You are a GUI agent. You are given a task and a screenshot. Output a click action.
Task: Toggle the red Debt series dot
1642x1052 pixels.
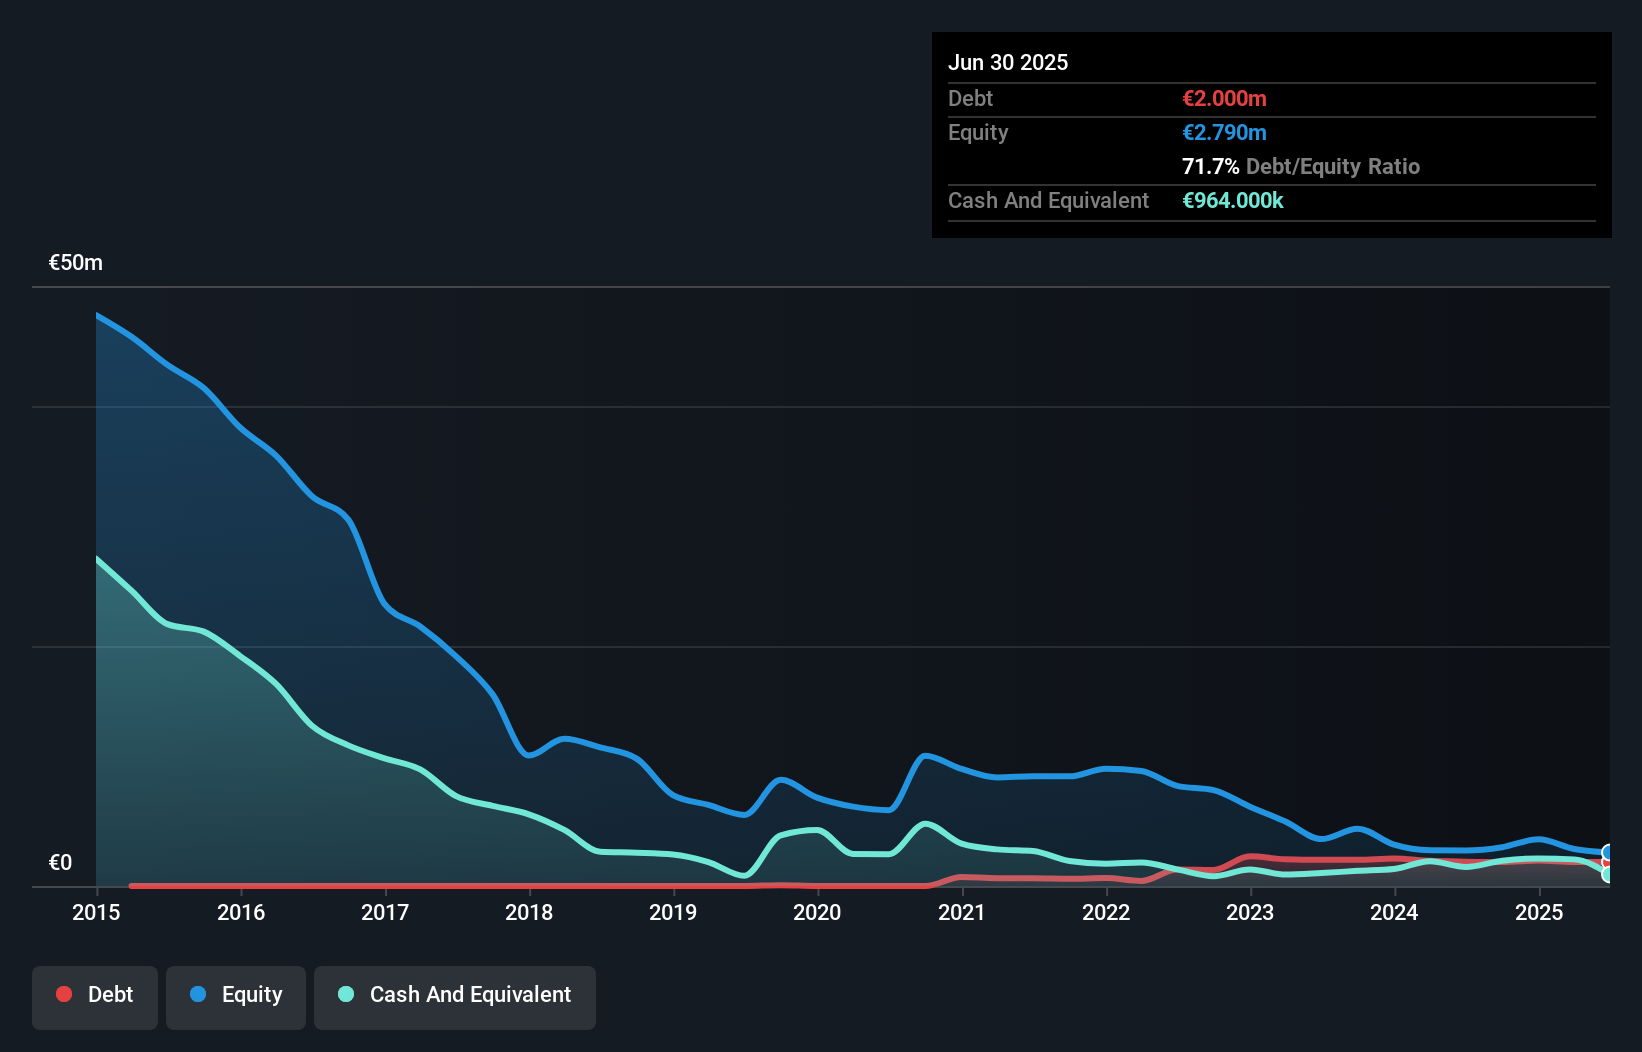63,995
